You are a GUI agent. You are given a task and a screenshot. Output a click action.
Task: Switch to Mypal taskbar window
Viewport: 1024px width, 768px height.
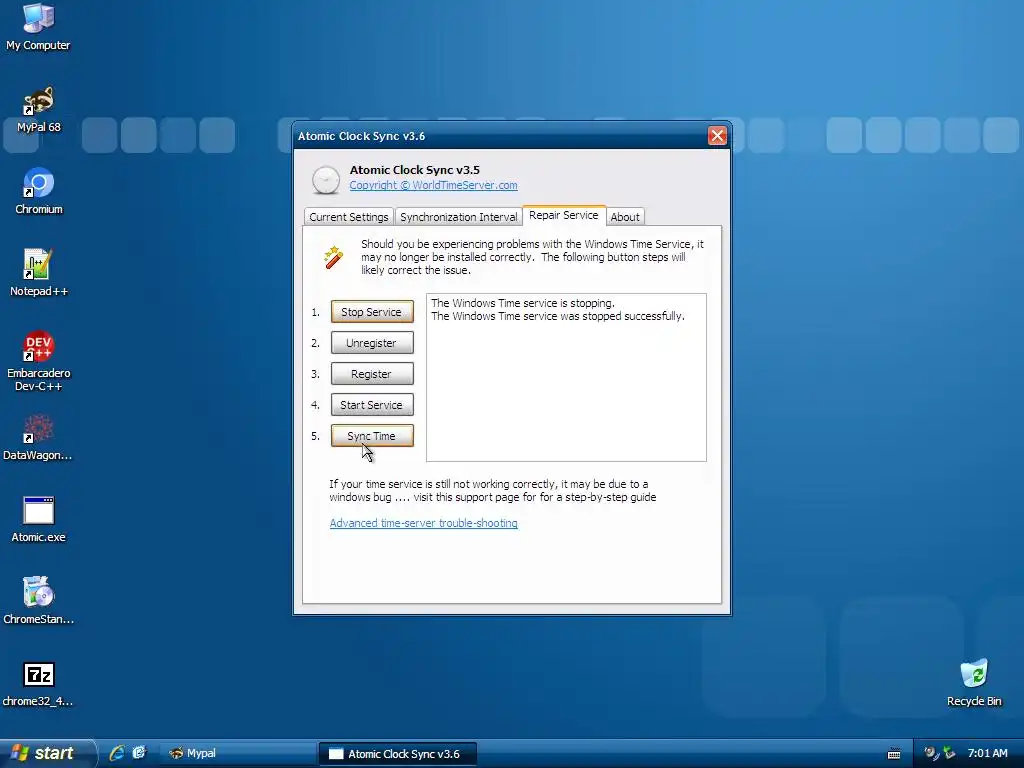[238, 754]
